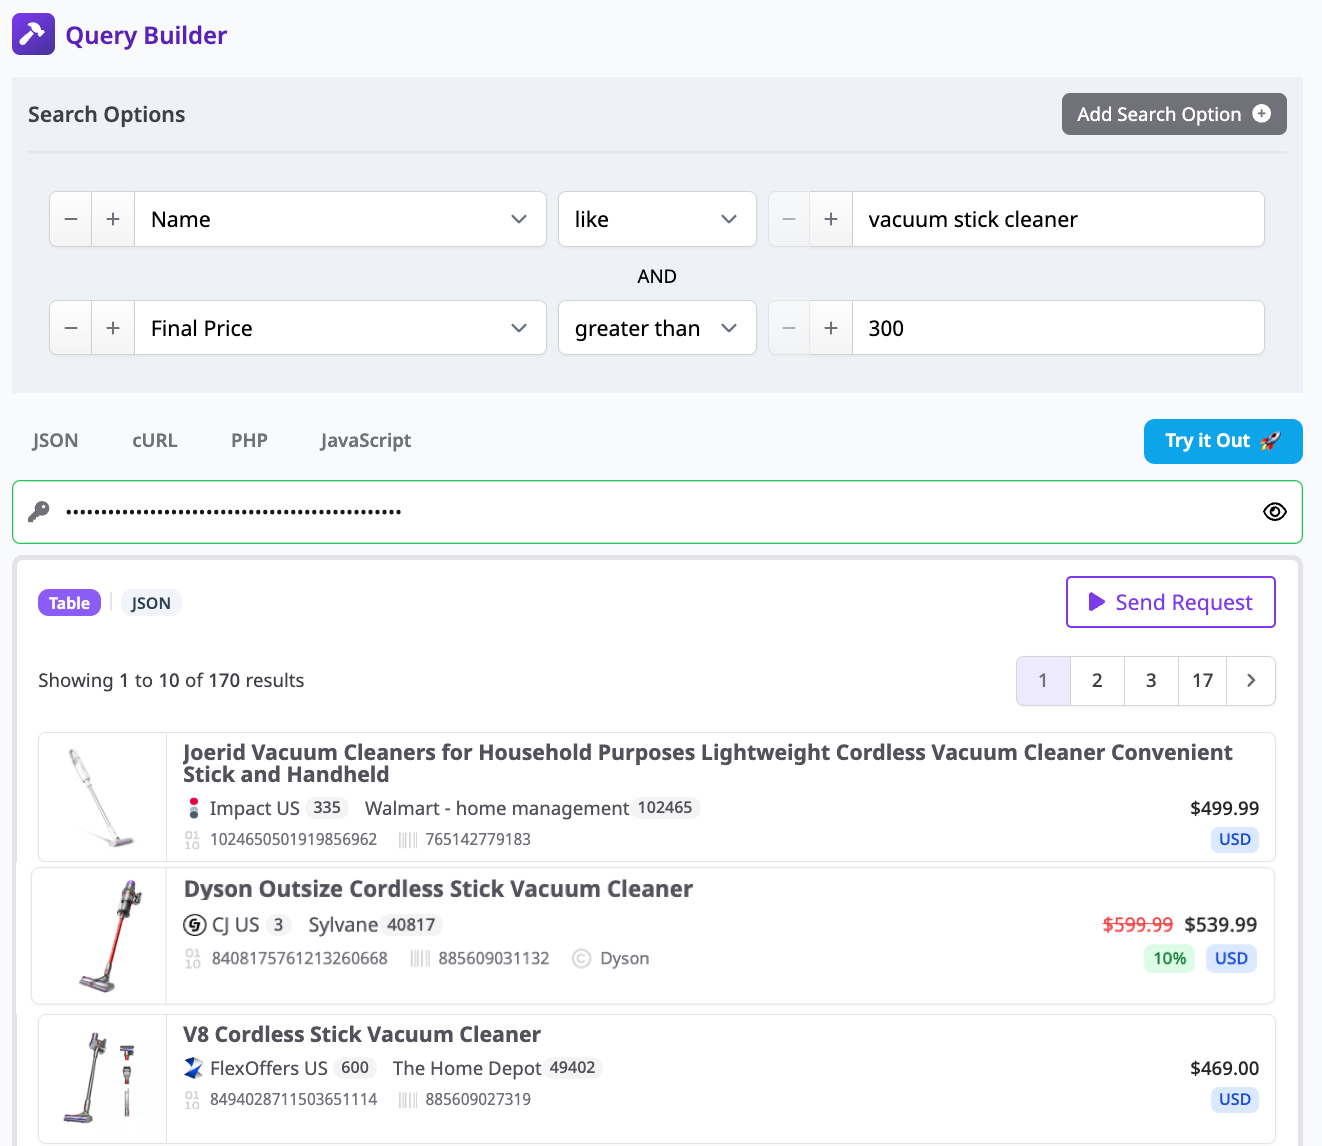
Task: Click the vacuum stick cleaner value field
Action: coord(1058,219)
